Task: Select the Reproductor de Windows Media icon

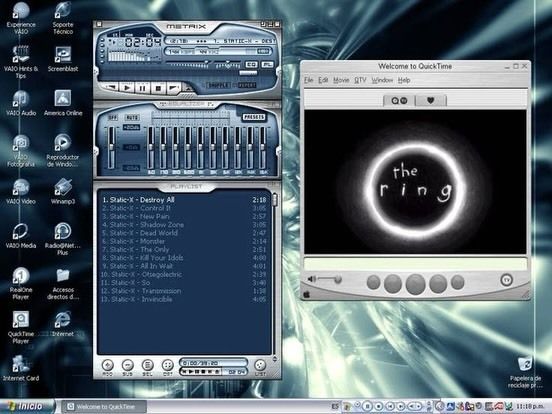Action: point(63,151)
